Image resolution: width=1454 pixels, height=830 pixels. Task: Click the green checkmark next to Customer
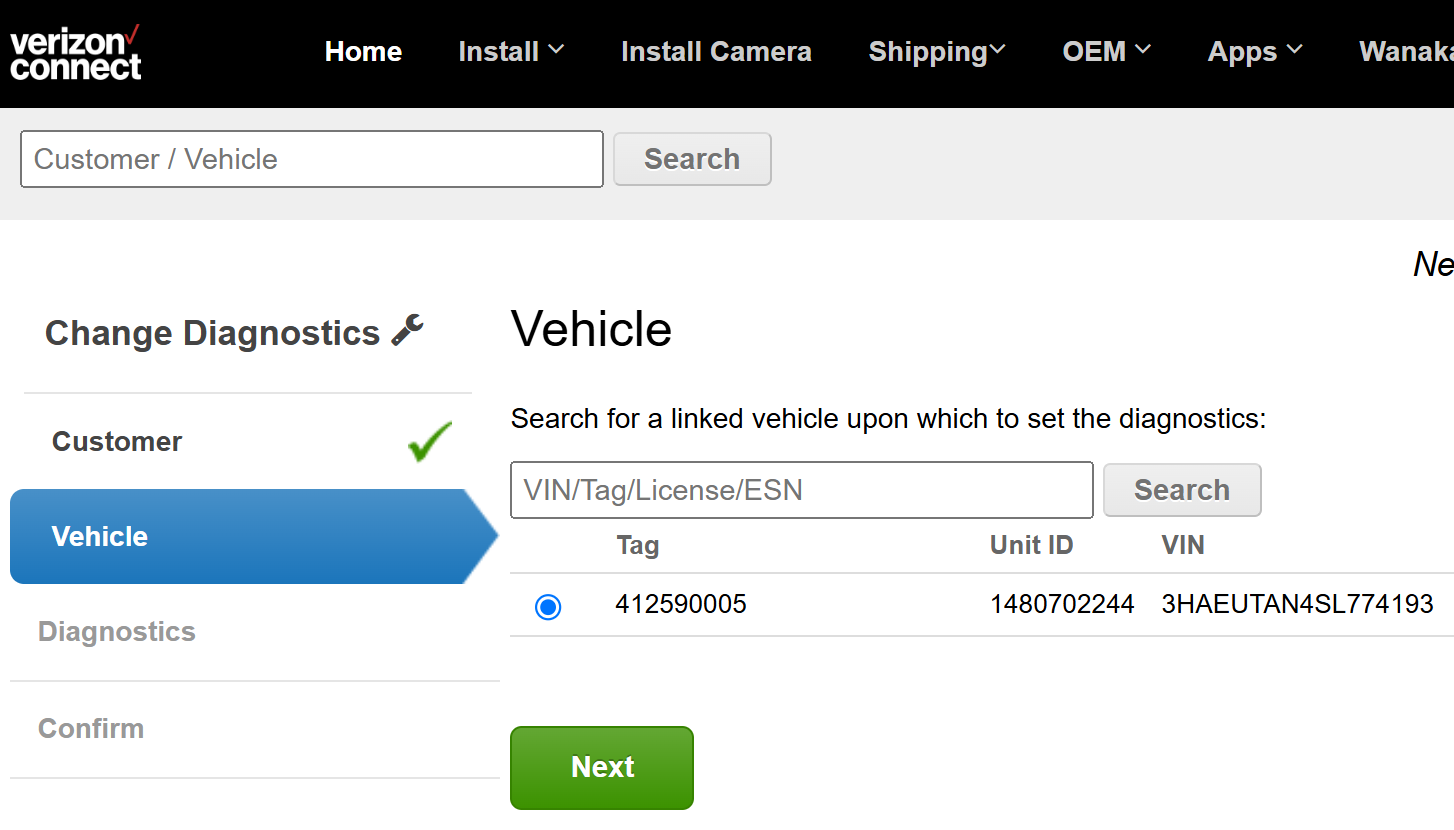click(x=429, y=441)
